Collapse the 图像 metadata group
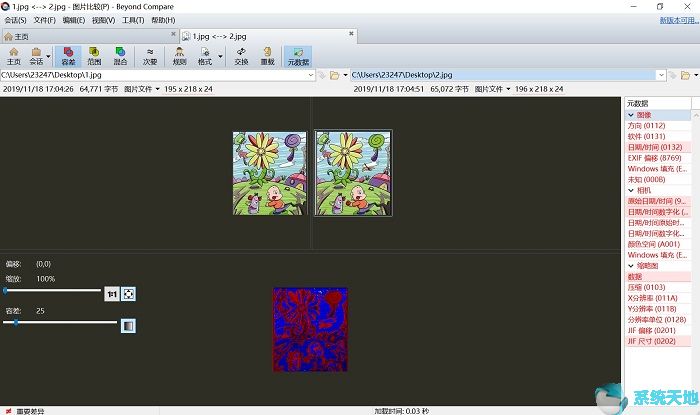700x415 pixels. pyautogui.click(x=631, y=115)
